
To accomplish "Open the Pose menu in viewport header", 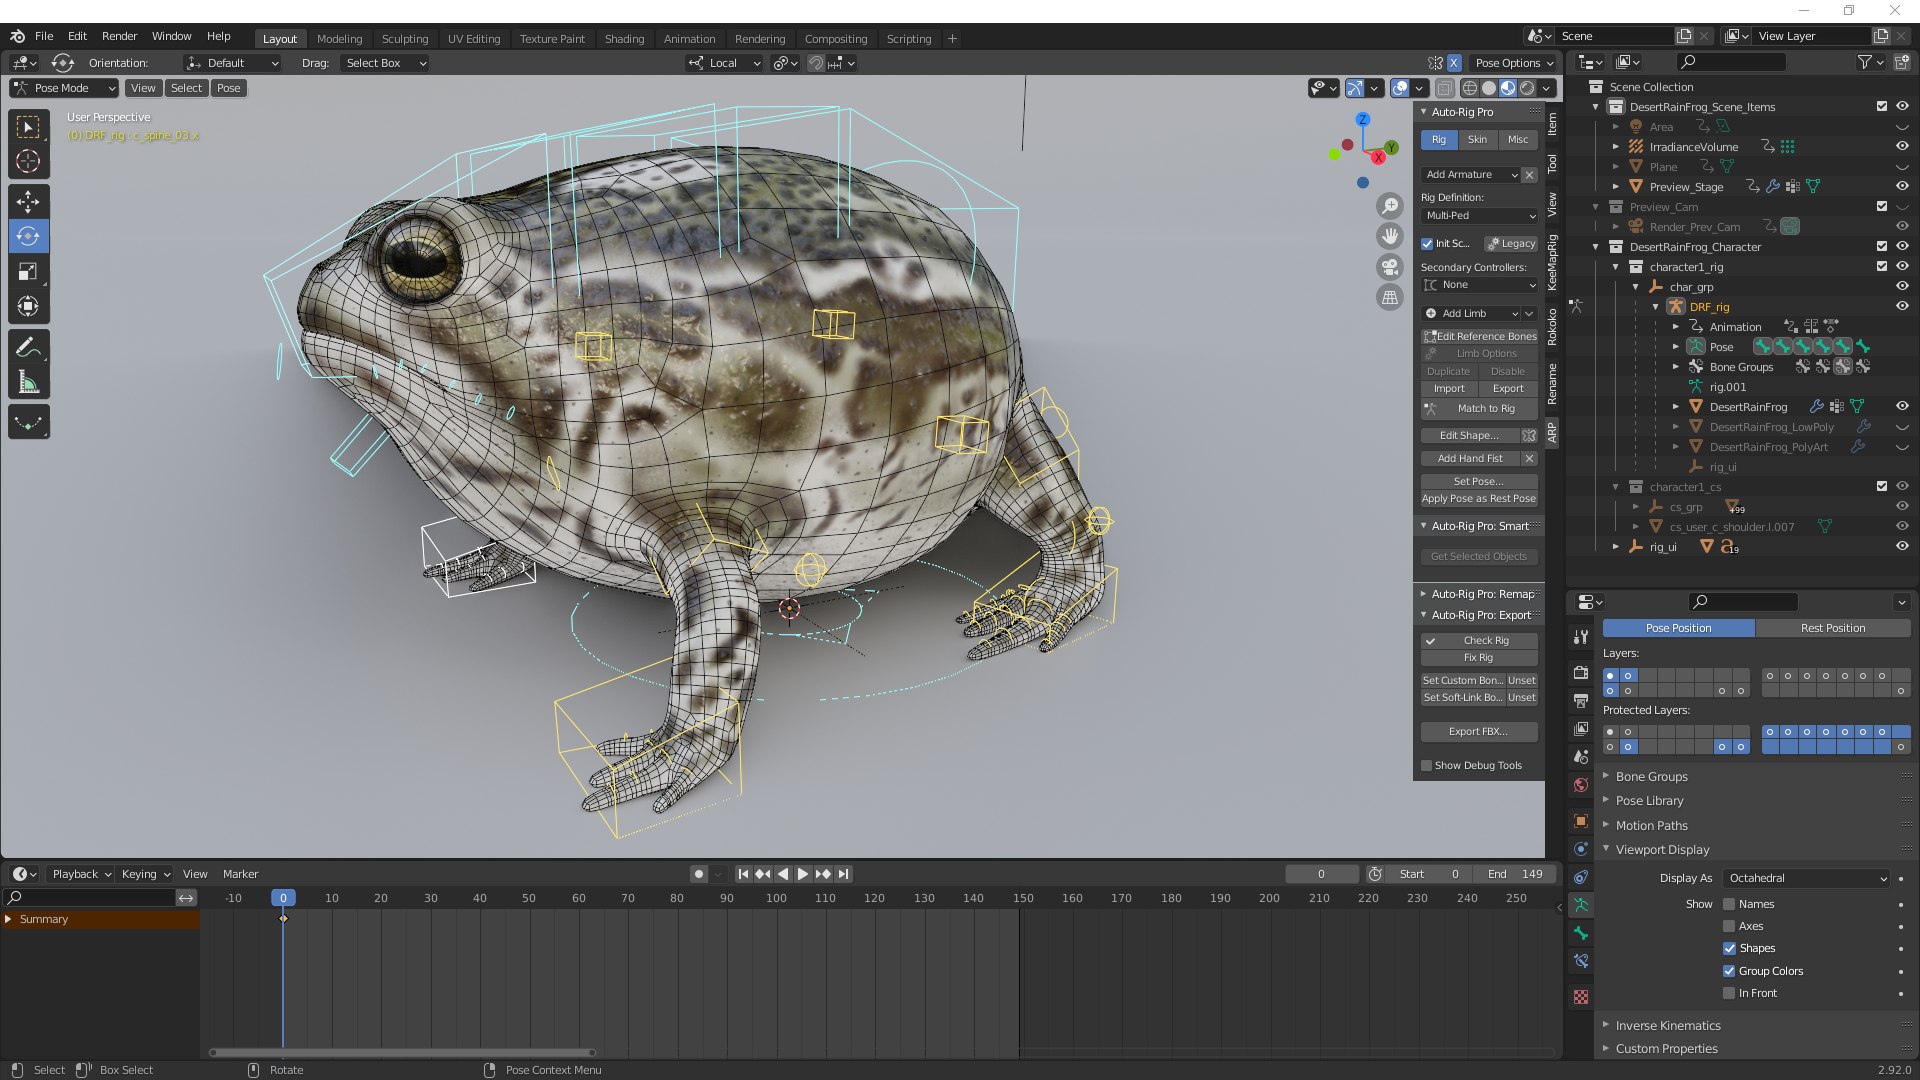I will pyautogui.click(x=229, y=88).
